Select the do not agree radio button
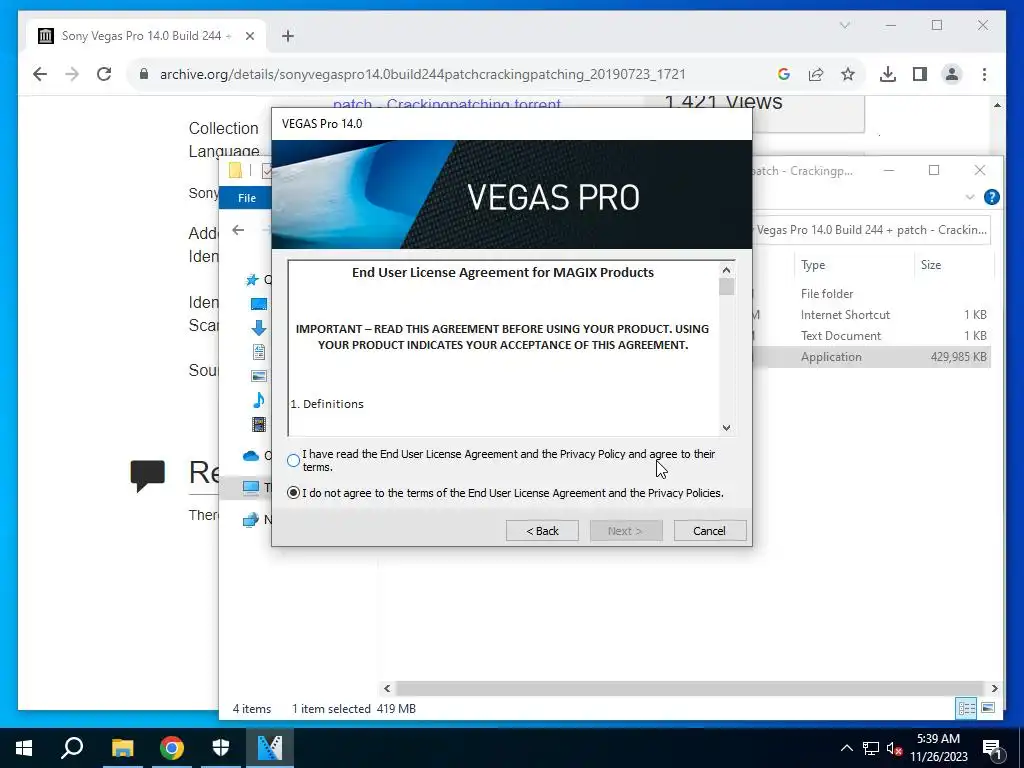This screenshot has height=768, width=1024. [293, 493]
